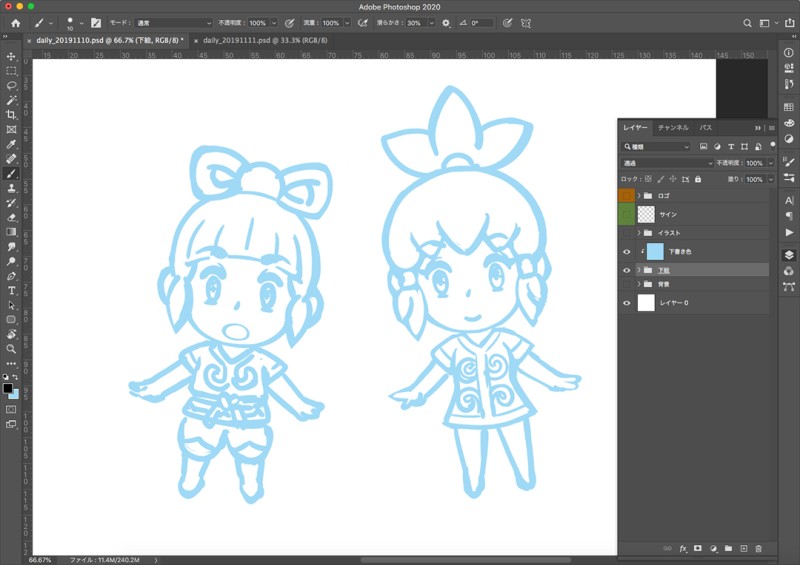Select the Rectangular Marquee tool

(x=11, y=71)
